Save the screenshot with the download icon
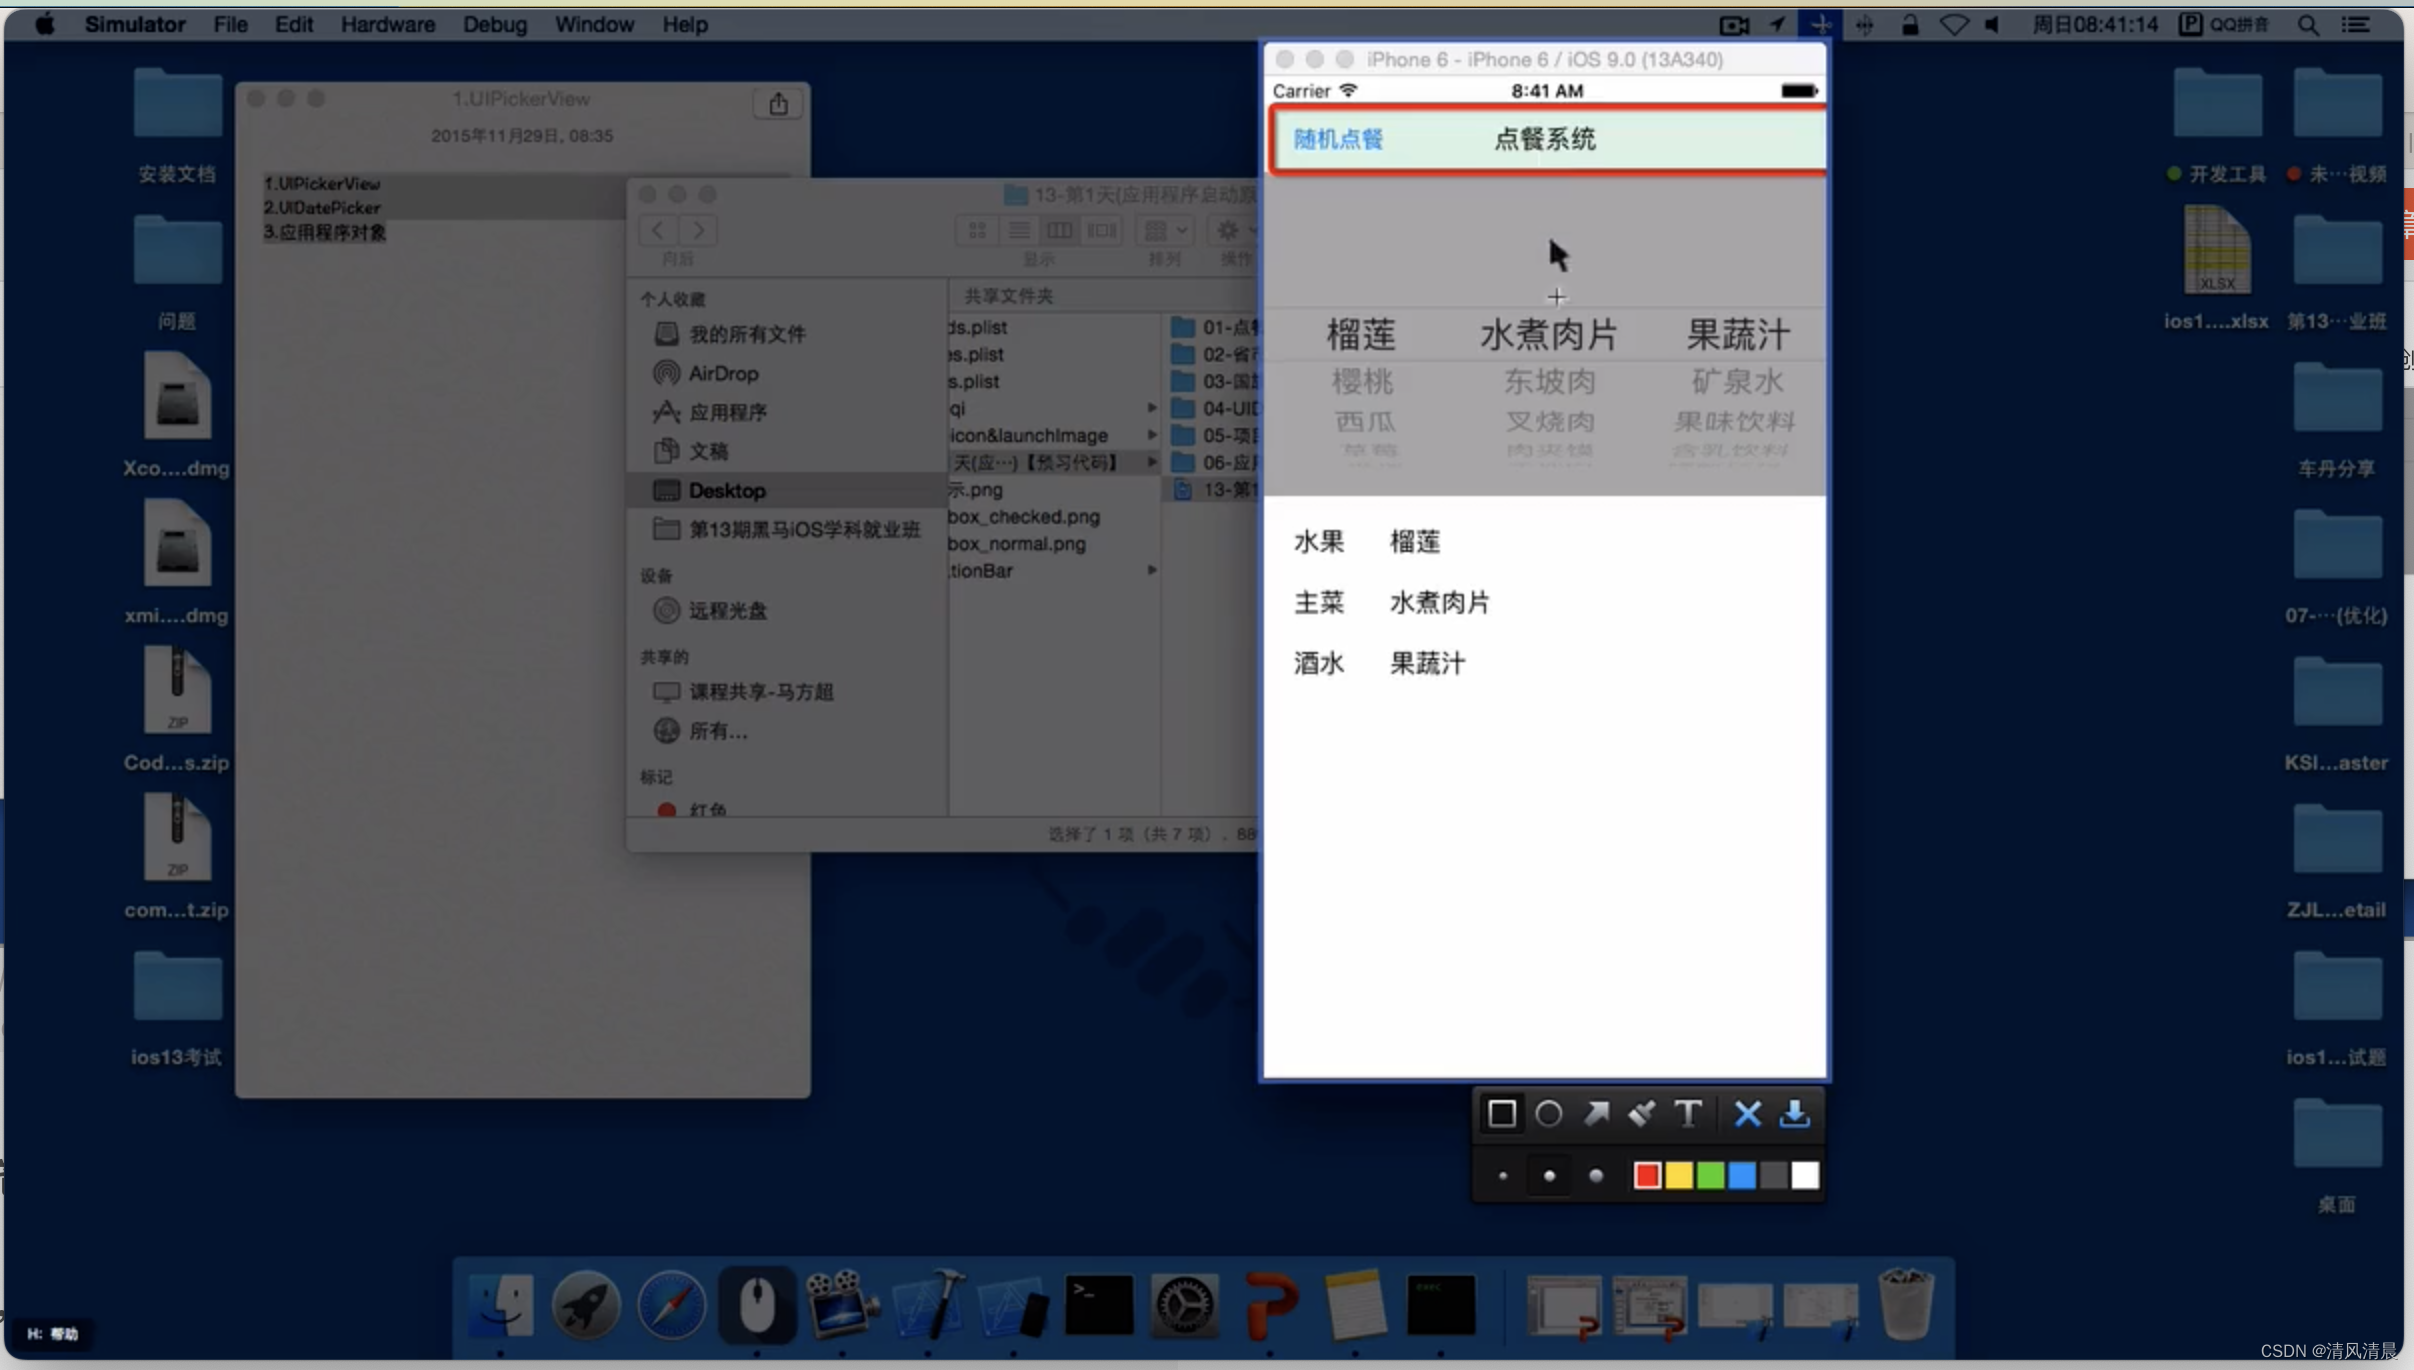This screenshot has height=1370, width=2414. click(x=1794, y=1113)
